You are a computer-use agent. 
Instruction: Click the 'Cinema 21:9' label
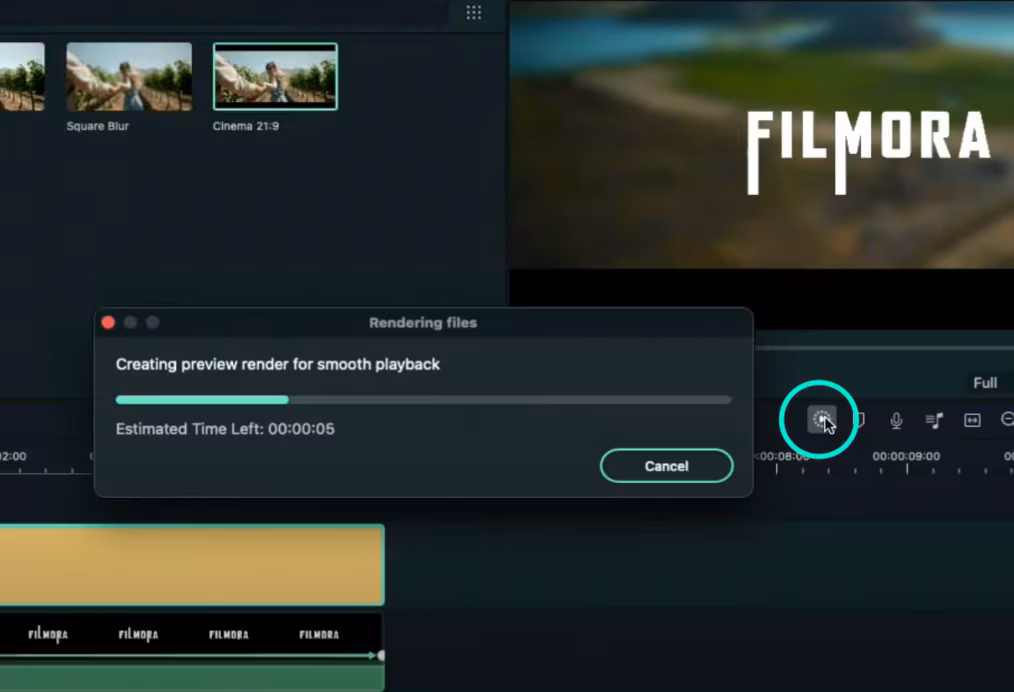246,126
